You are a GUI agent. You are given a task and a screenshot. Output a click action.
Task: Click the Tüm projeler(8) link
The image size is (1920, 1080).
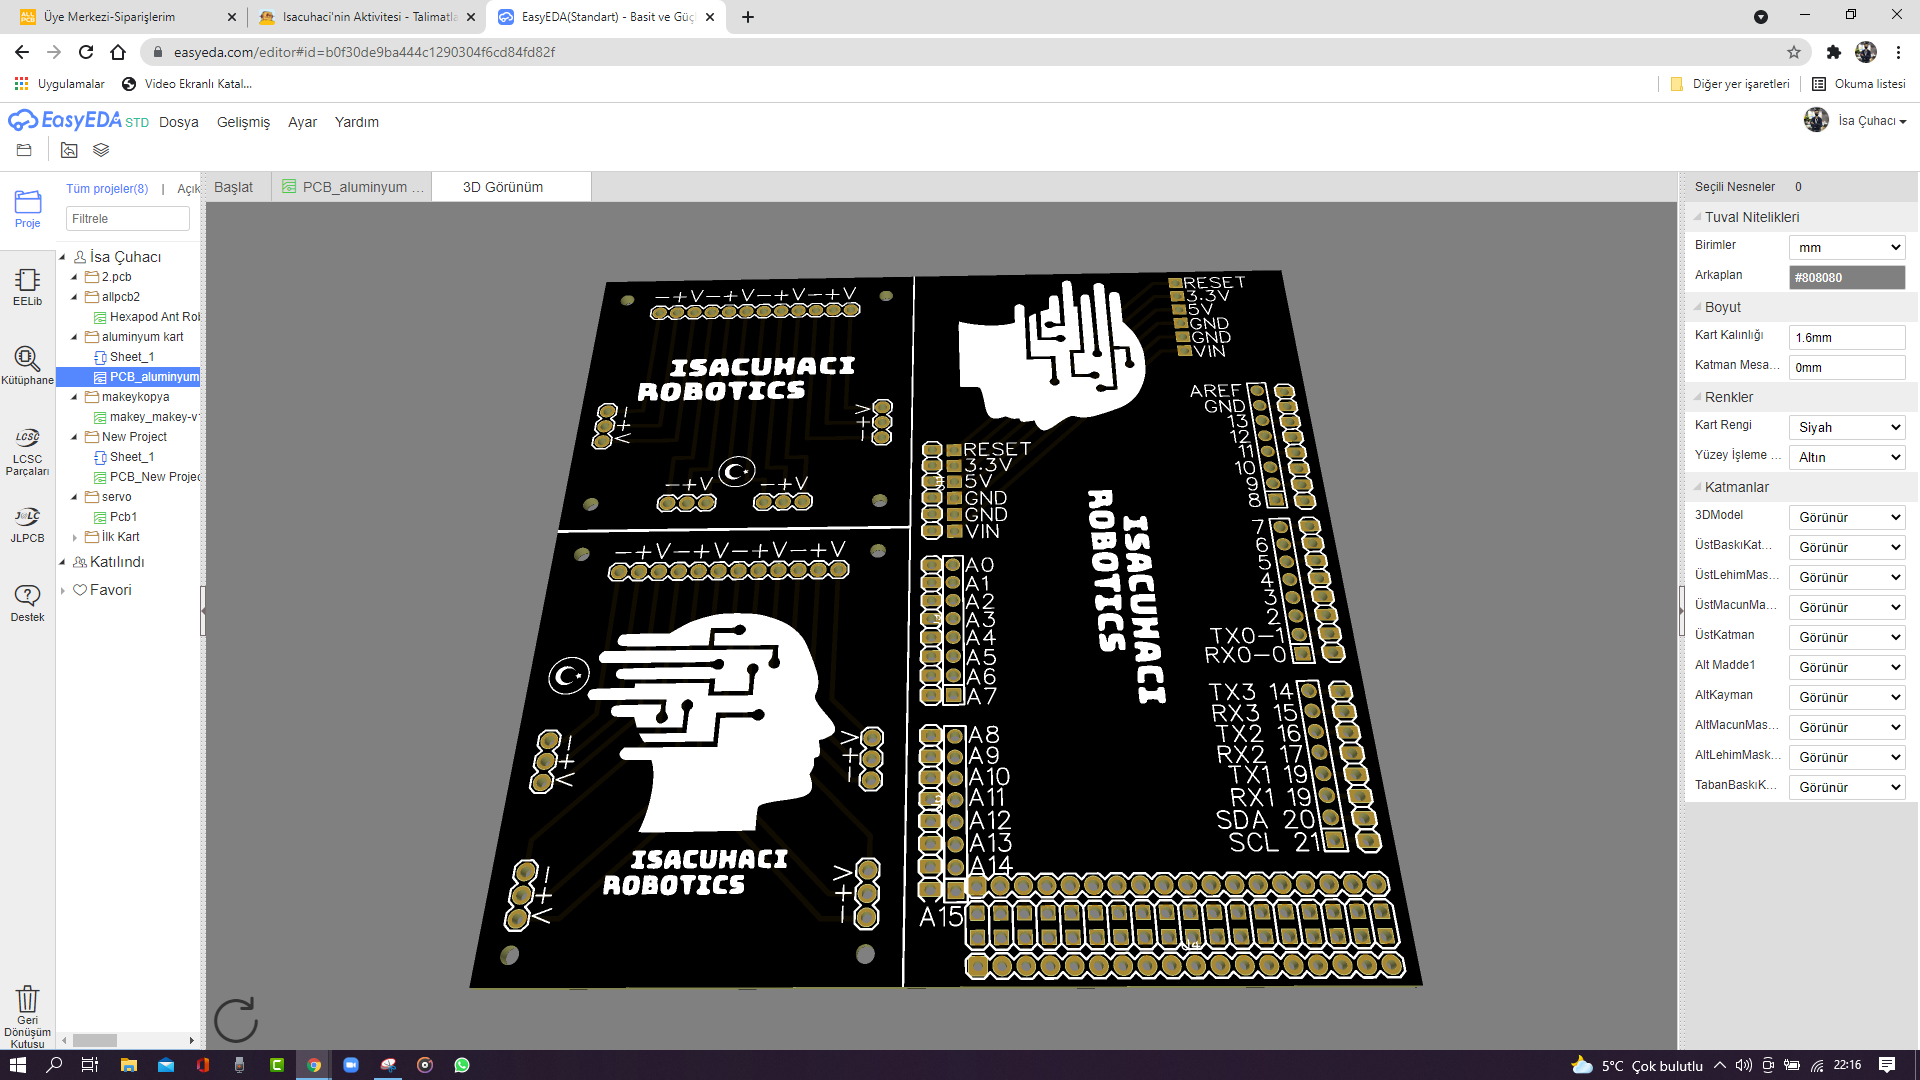click(107, 188)
